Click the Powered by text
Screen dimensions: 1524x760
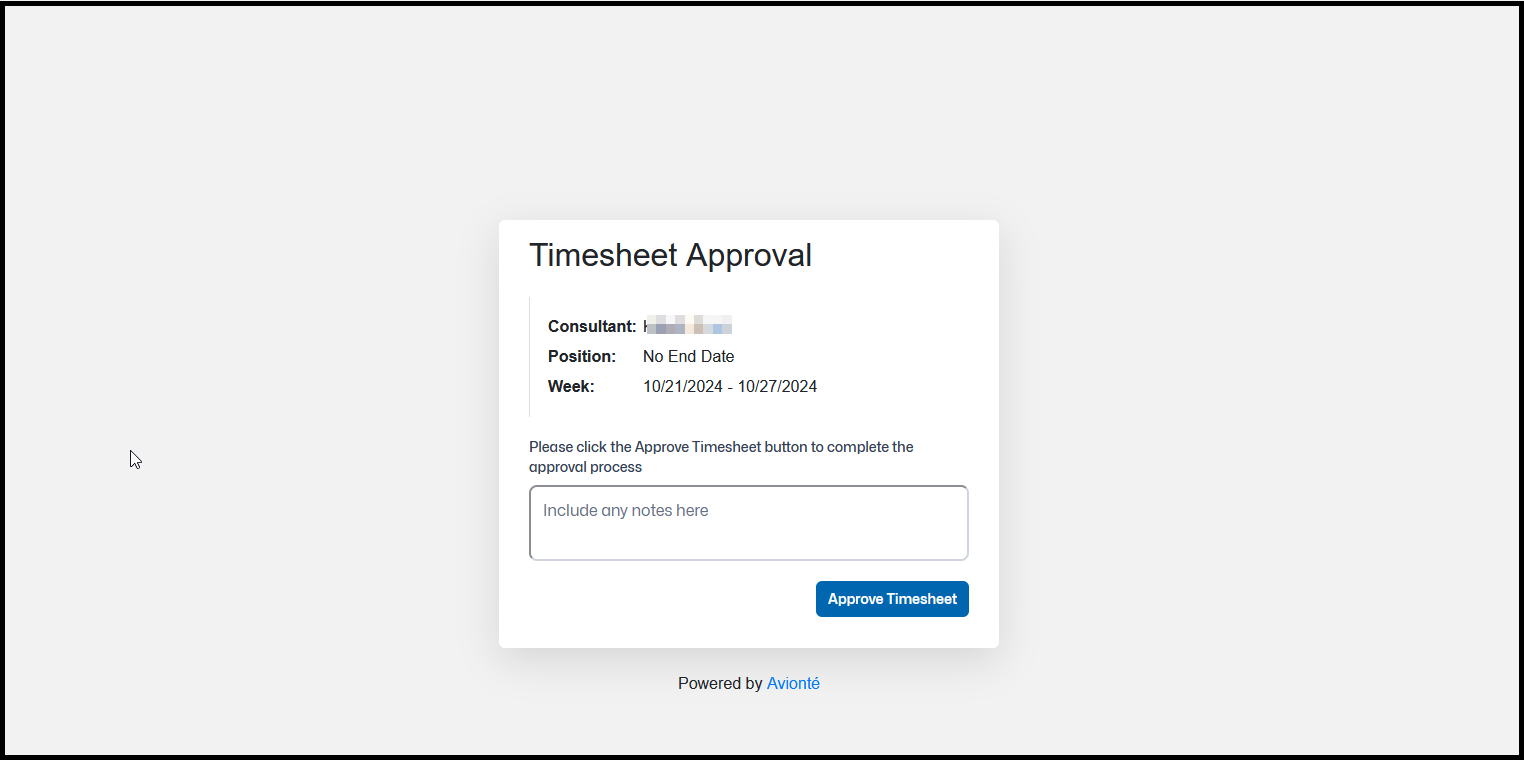tap(720, 684)
